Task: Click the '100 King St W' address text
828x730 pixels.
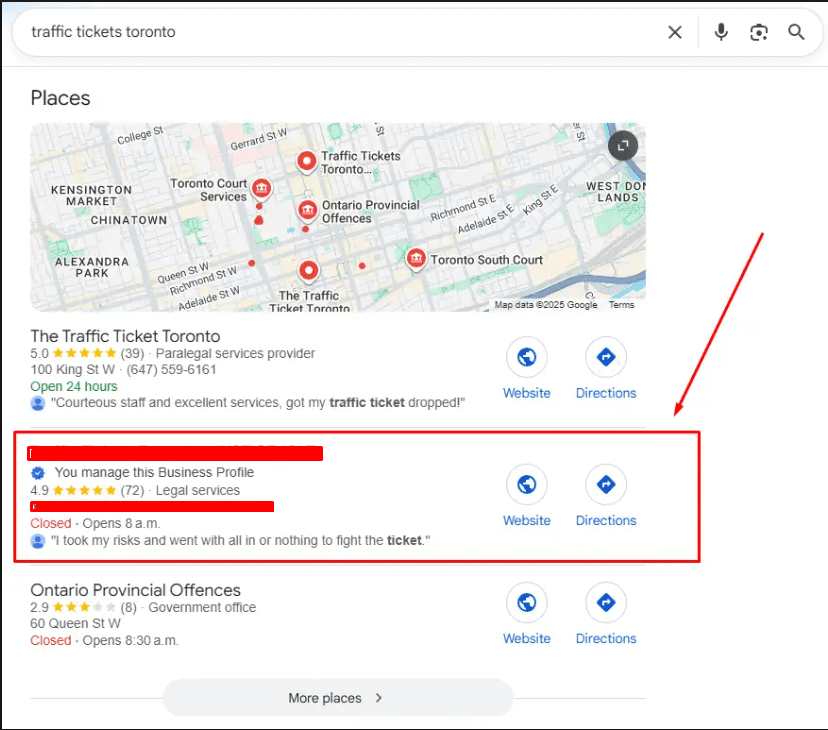Action: (x=72, y=370)
